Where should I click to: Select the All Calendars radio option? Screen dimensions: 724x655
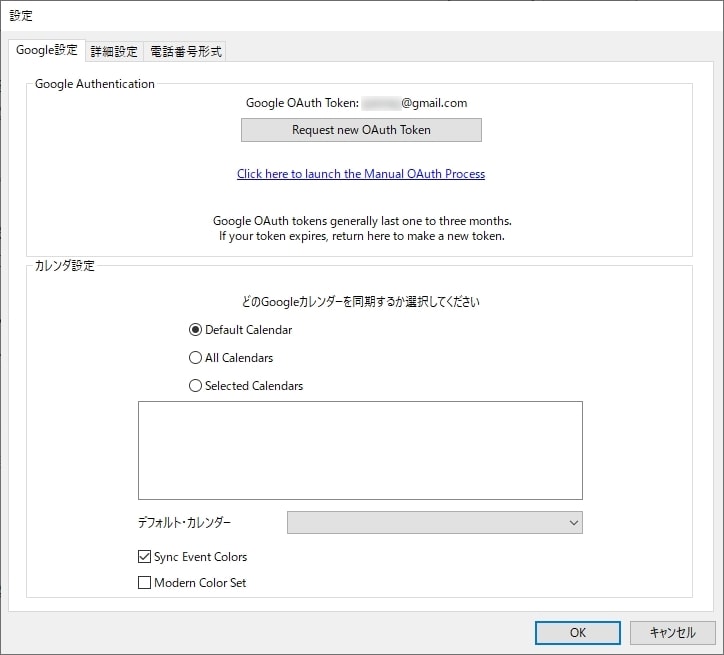tap(231, 358)
